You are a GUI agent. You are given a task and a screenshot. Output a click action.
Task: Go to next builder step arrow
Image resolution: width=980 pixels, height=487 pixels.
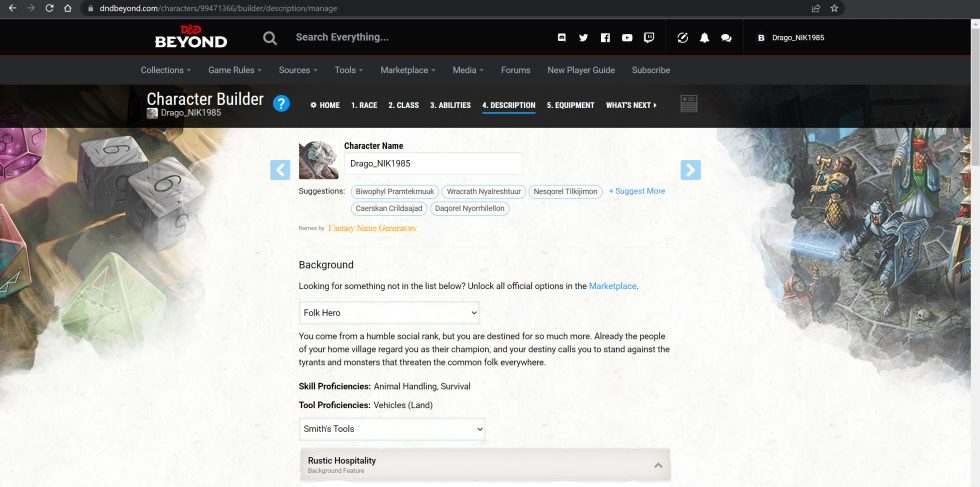[691, 169]
